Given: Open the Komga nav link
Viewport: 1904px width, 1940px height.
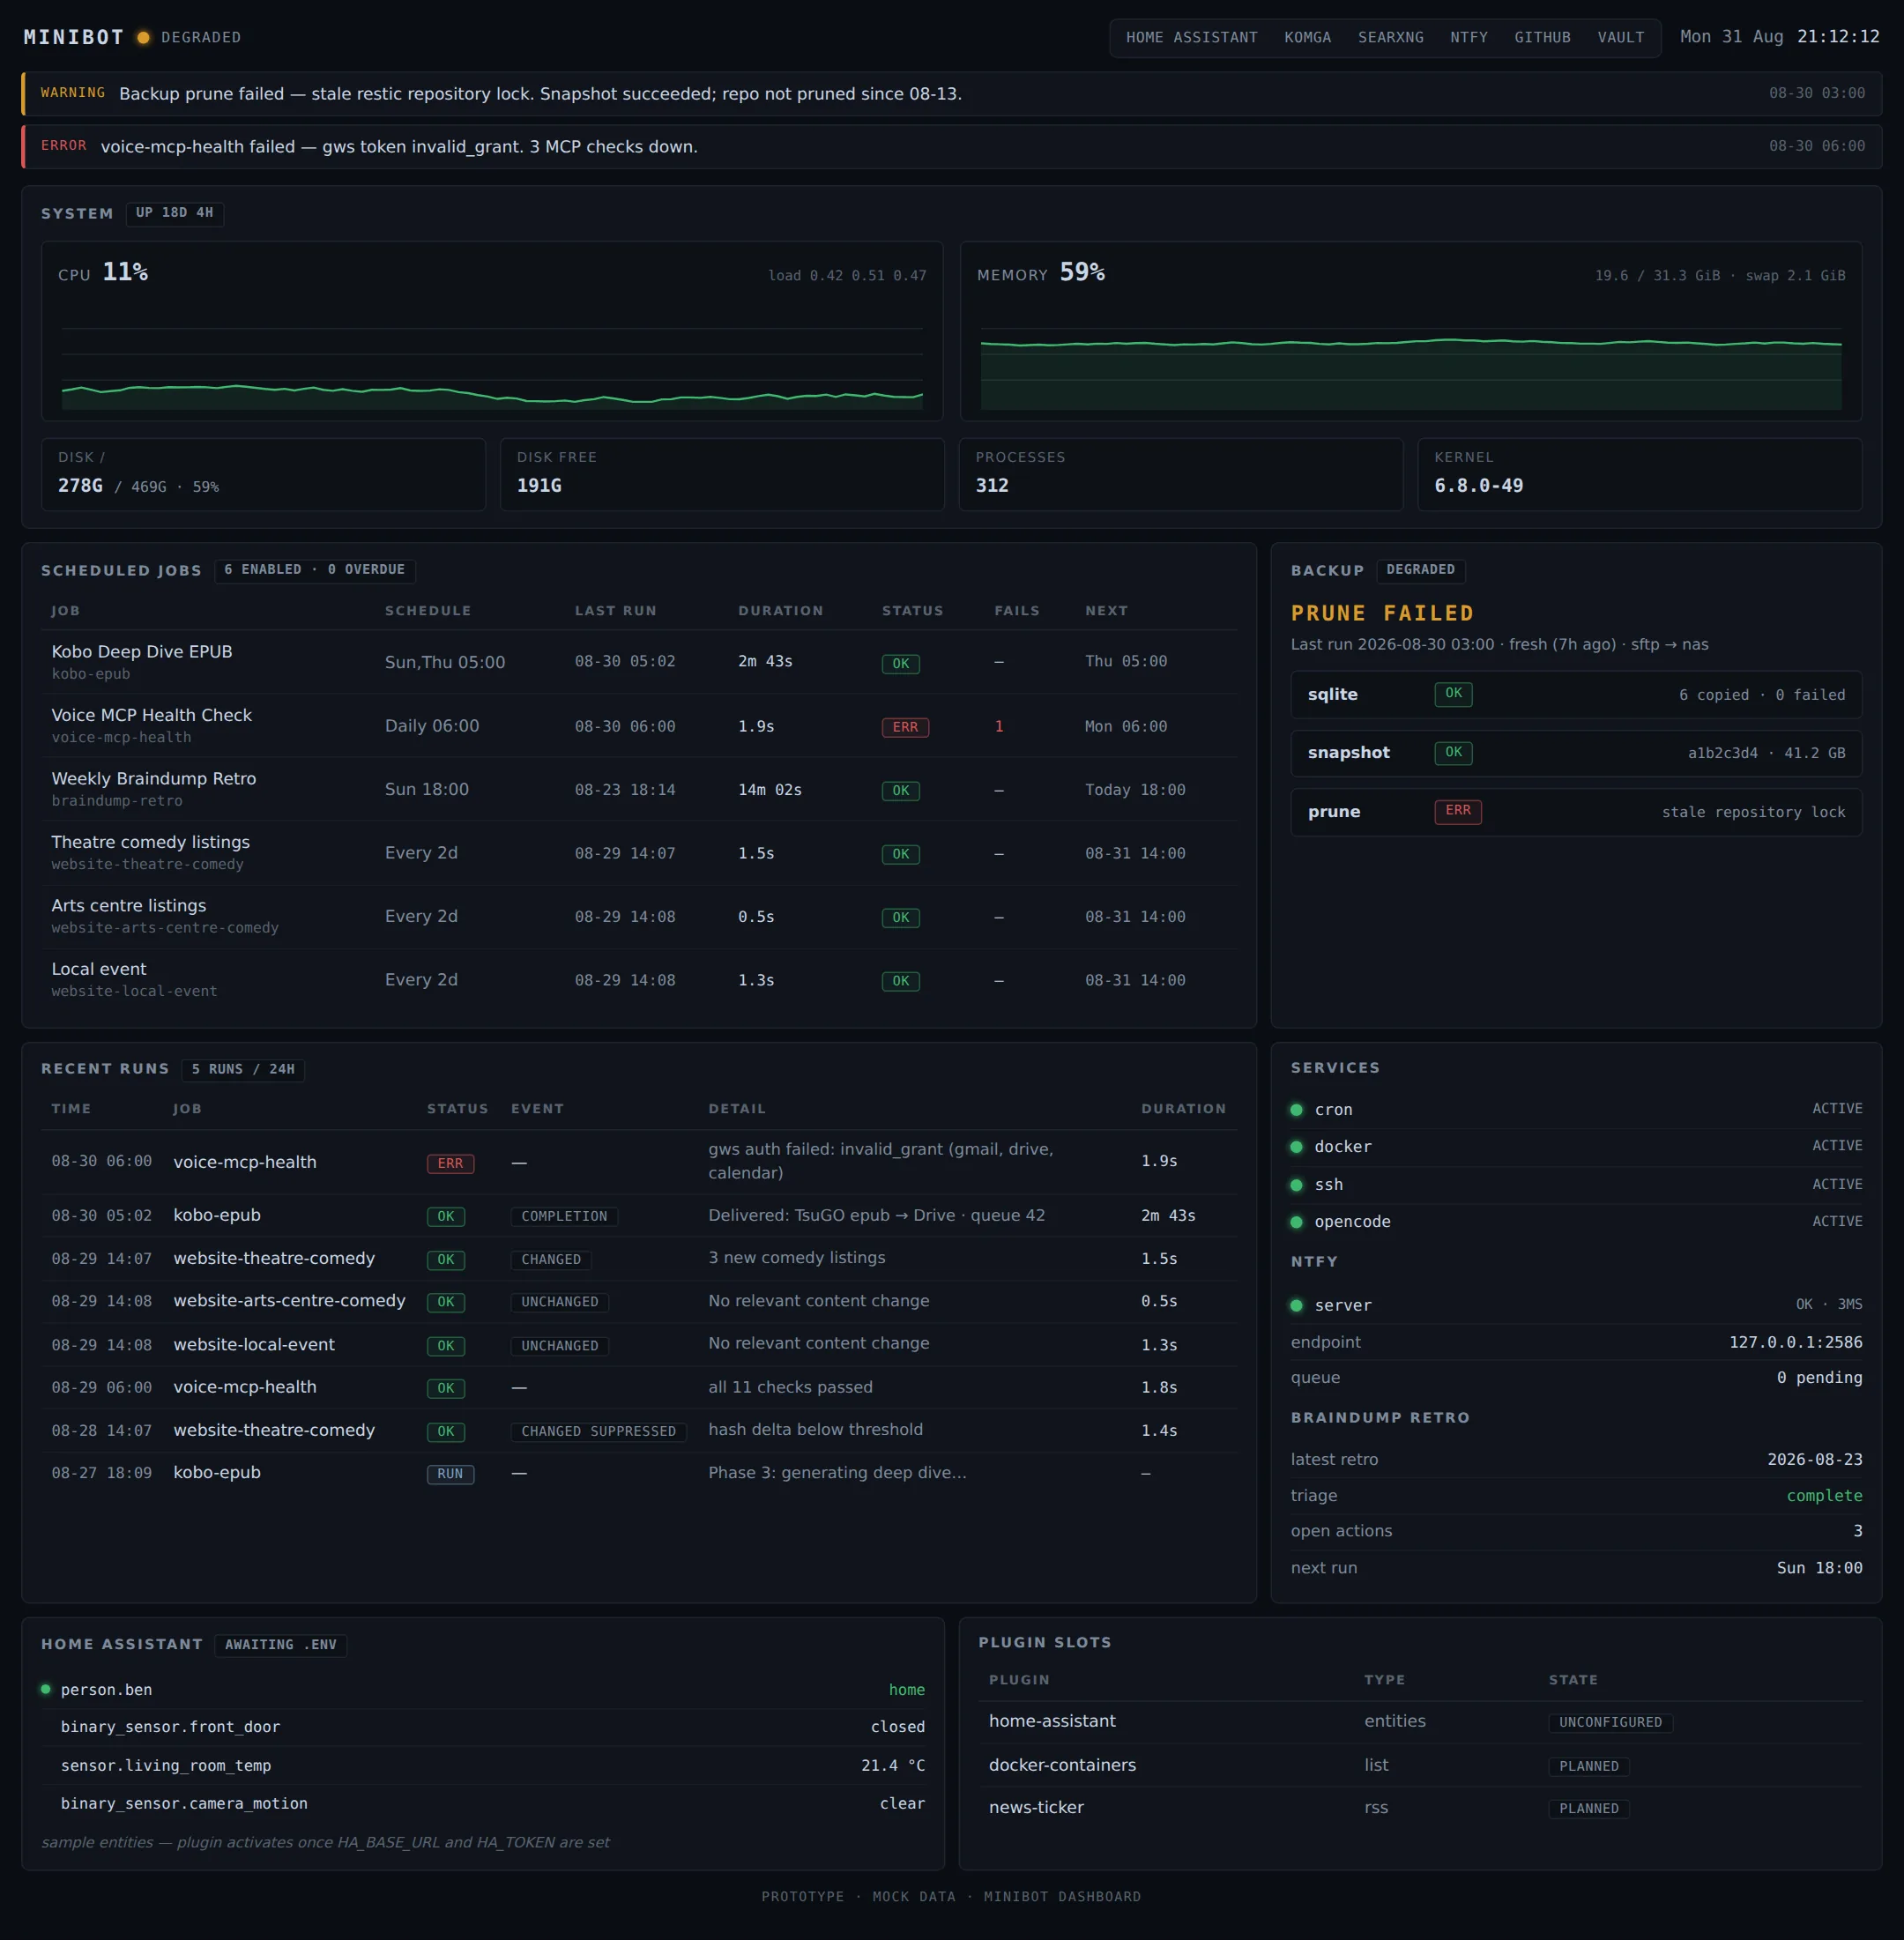Looking at the screenshot, I should 1307,37.
